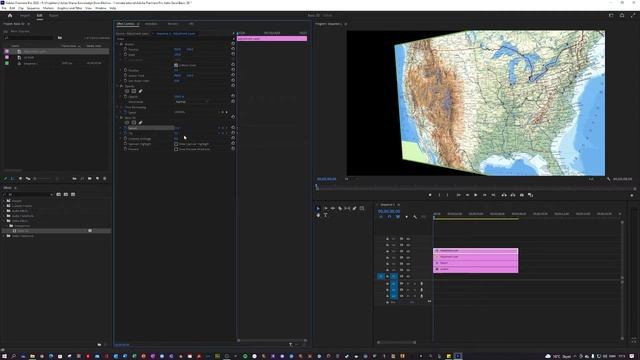Add marker in the Timeline panel
Image resolution: width=640 pixels, height=360 pixels.
tap(406, 217)
